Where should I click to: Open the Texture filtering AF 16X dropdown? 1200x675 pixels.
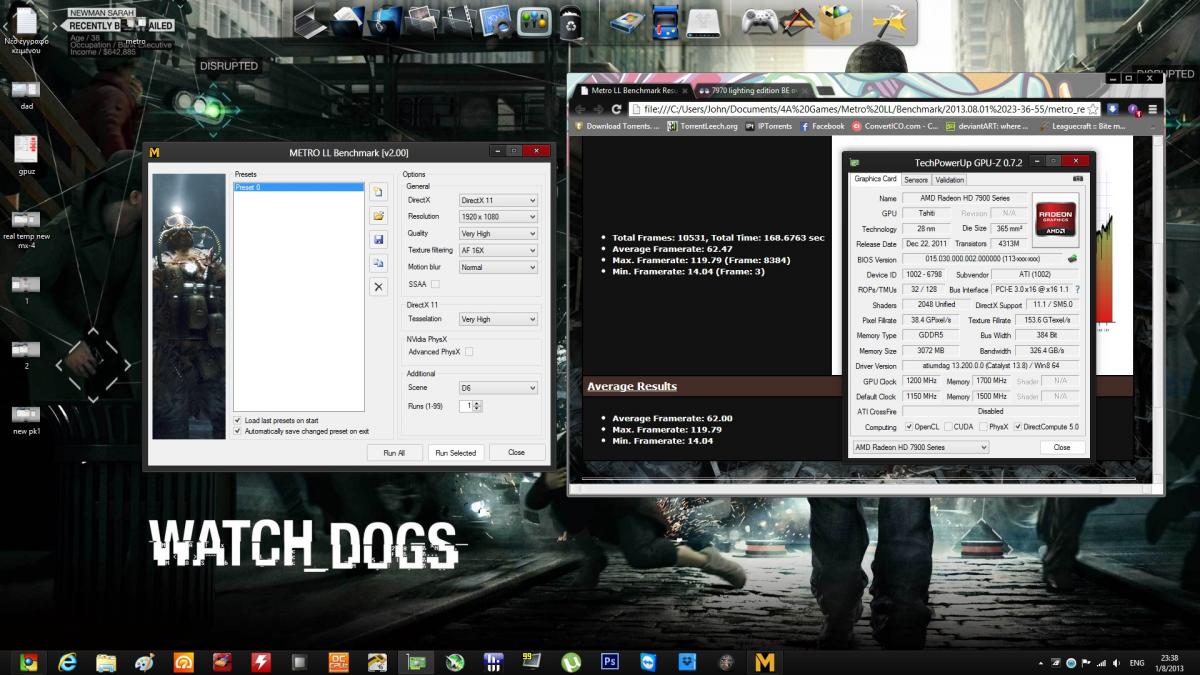(498, 250)
